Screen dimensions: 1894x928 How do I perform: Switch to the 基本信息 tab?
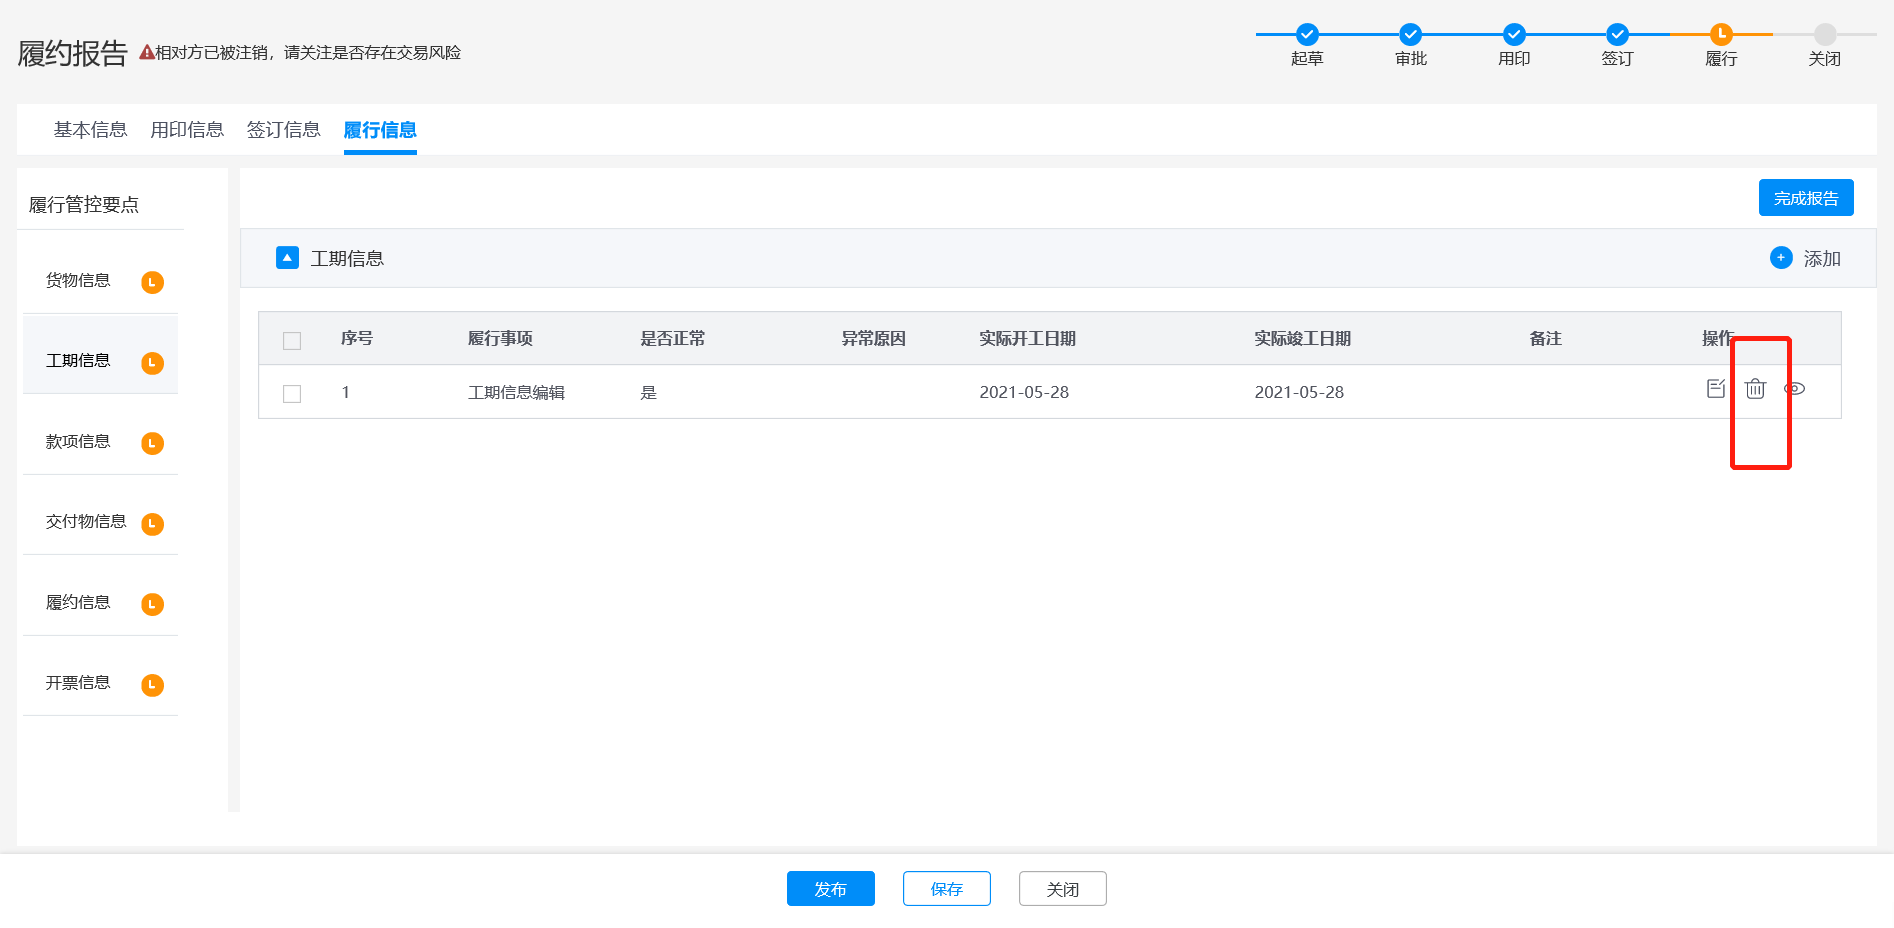[x=90, y=130]
